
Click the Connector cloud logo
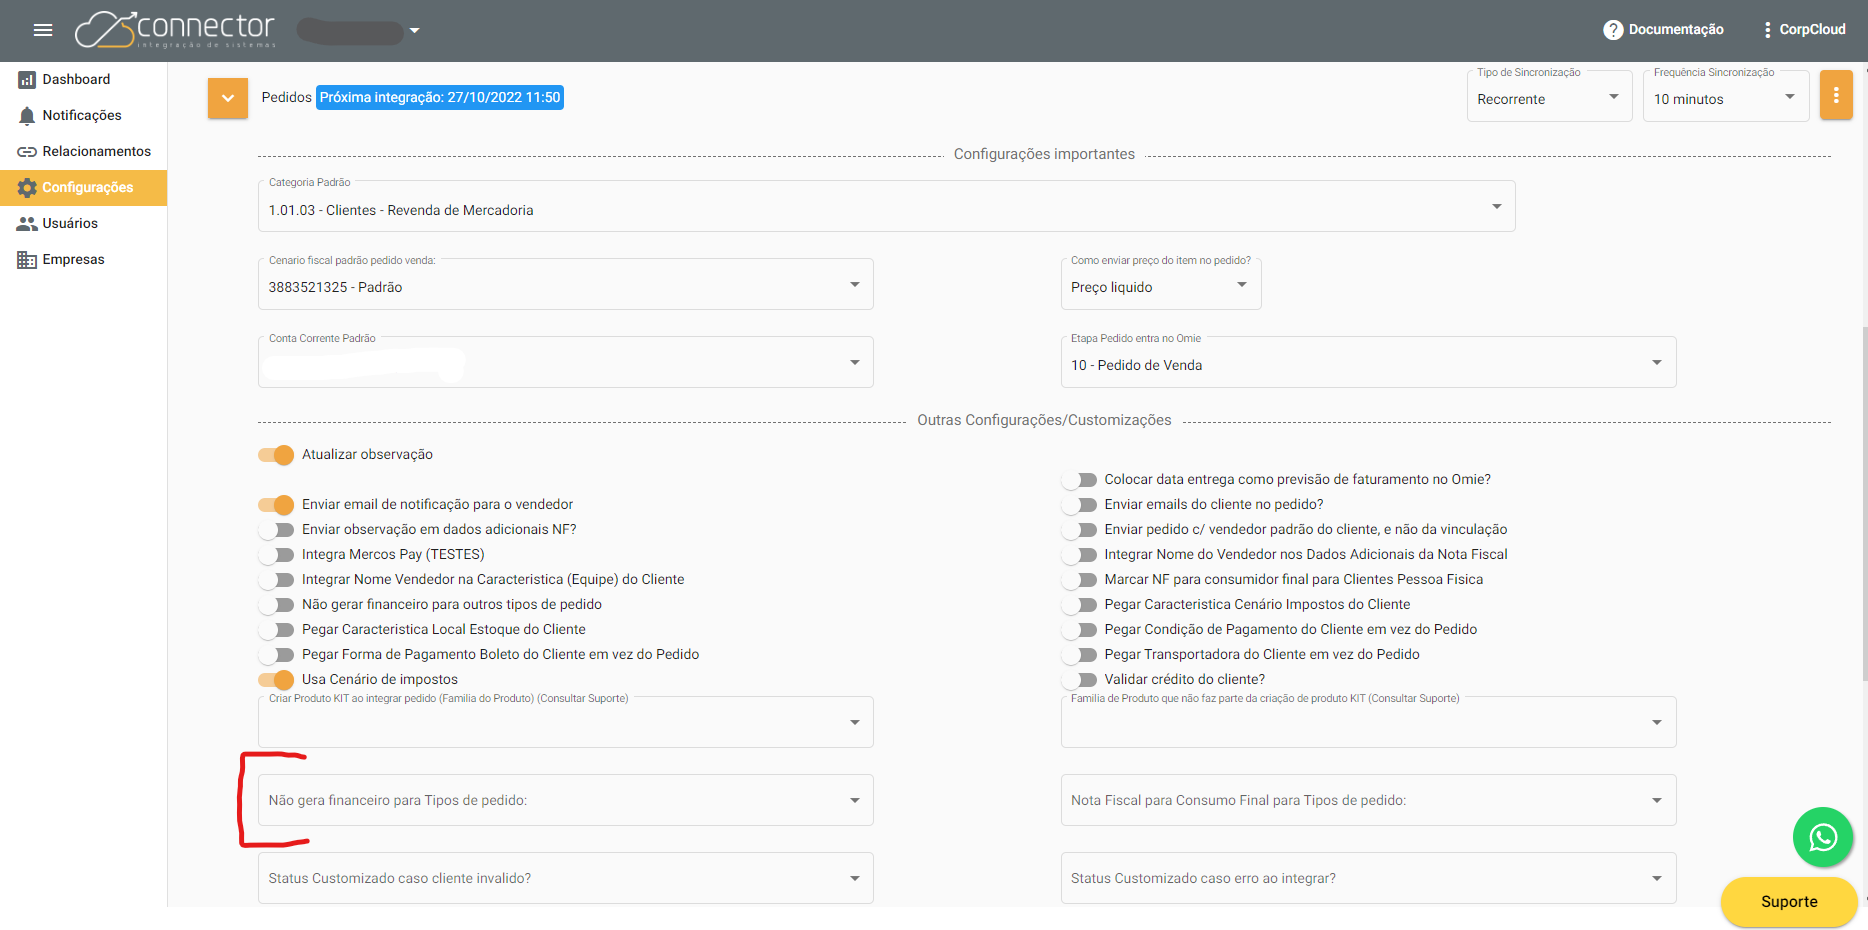click(175, 29)
